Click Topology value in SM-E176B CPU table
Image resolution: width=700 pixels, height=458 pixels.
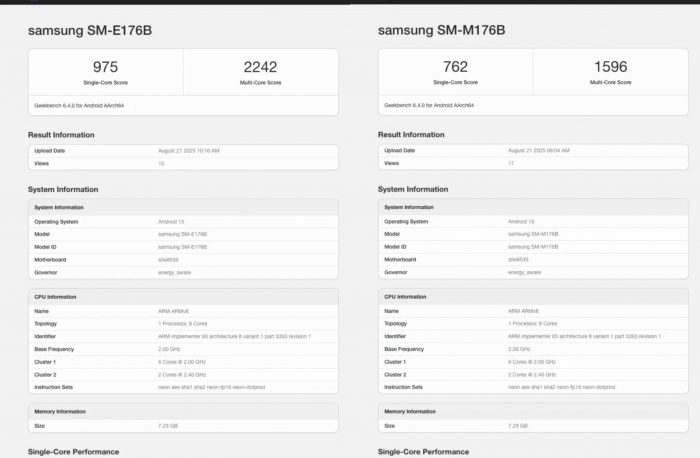(x=183, y=324)
